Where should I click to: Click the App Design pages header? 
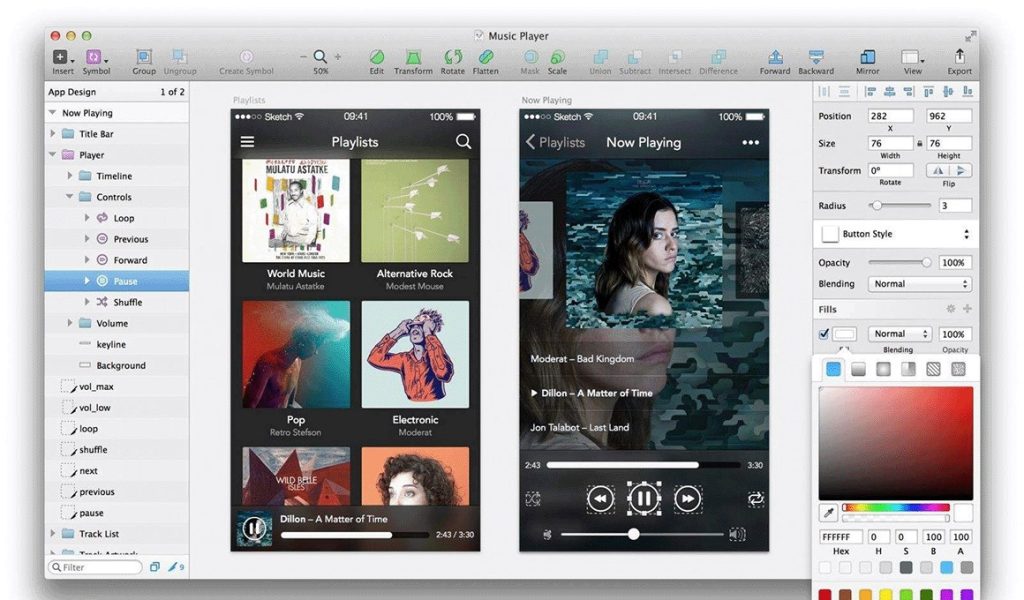point(116,92)
